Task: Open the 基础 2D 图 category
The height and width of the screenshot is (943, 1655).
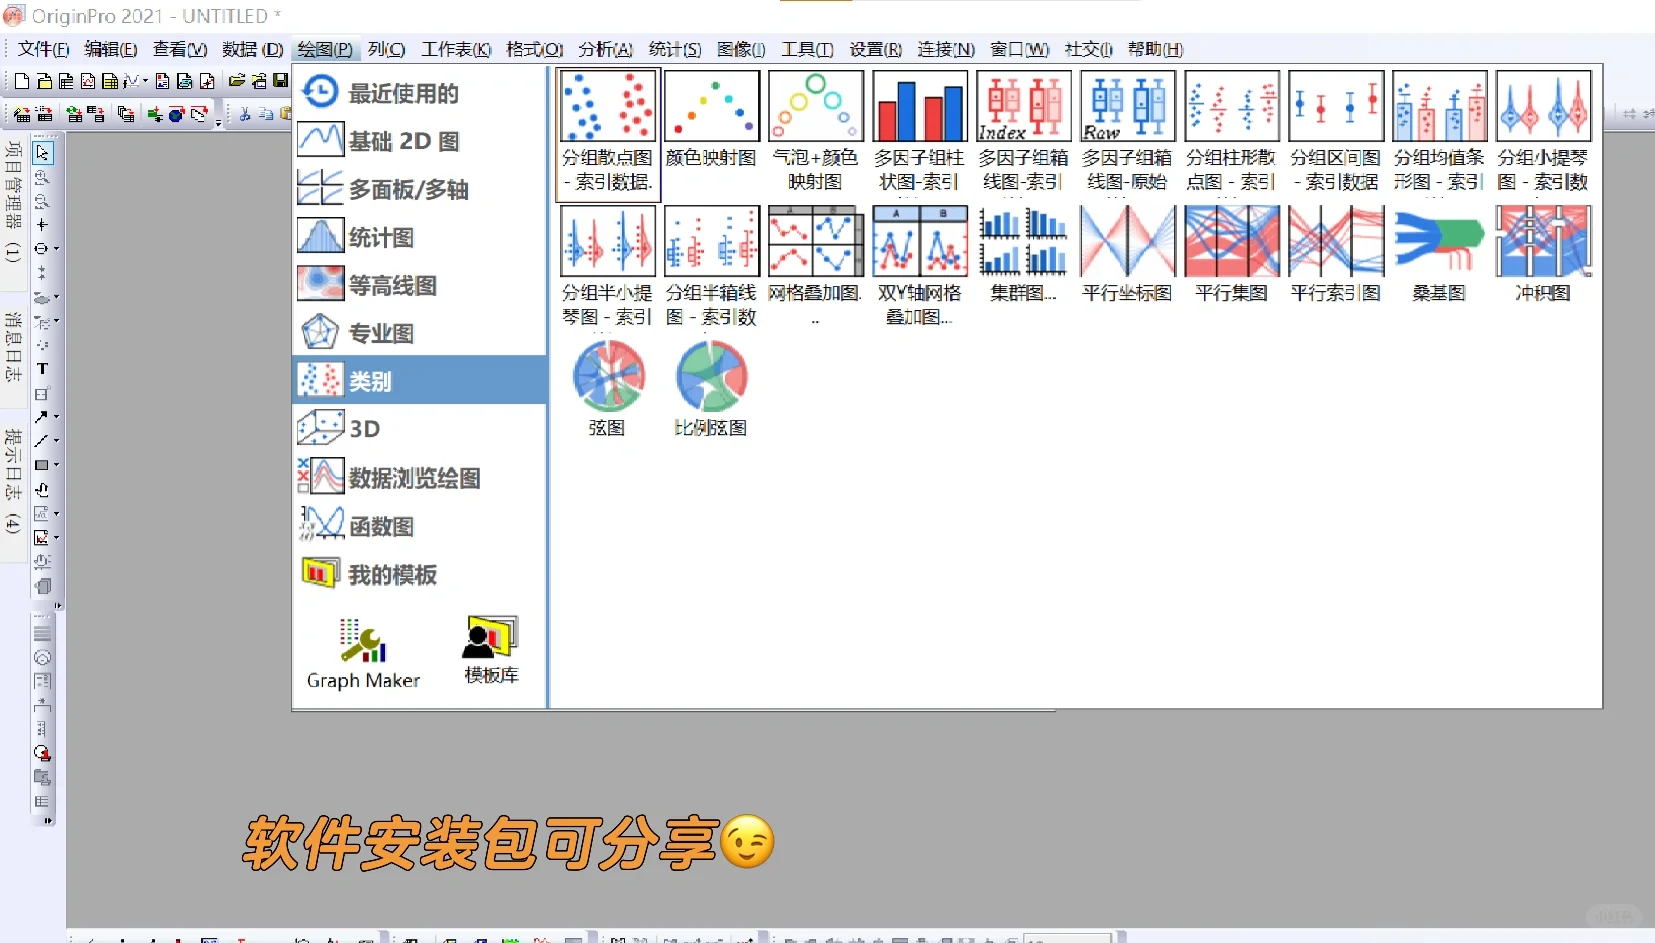Action: pyautogui.click(x=419, y=141)
